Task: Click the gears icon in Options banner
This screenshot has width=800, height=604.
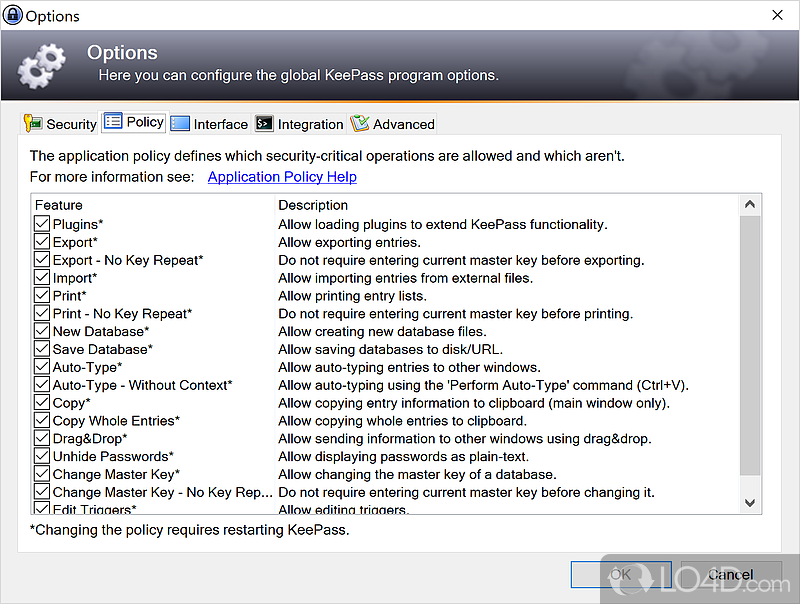Action: (x=42, y=66)
